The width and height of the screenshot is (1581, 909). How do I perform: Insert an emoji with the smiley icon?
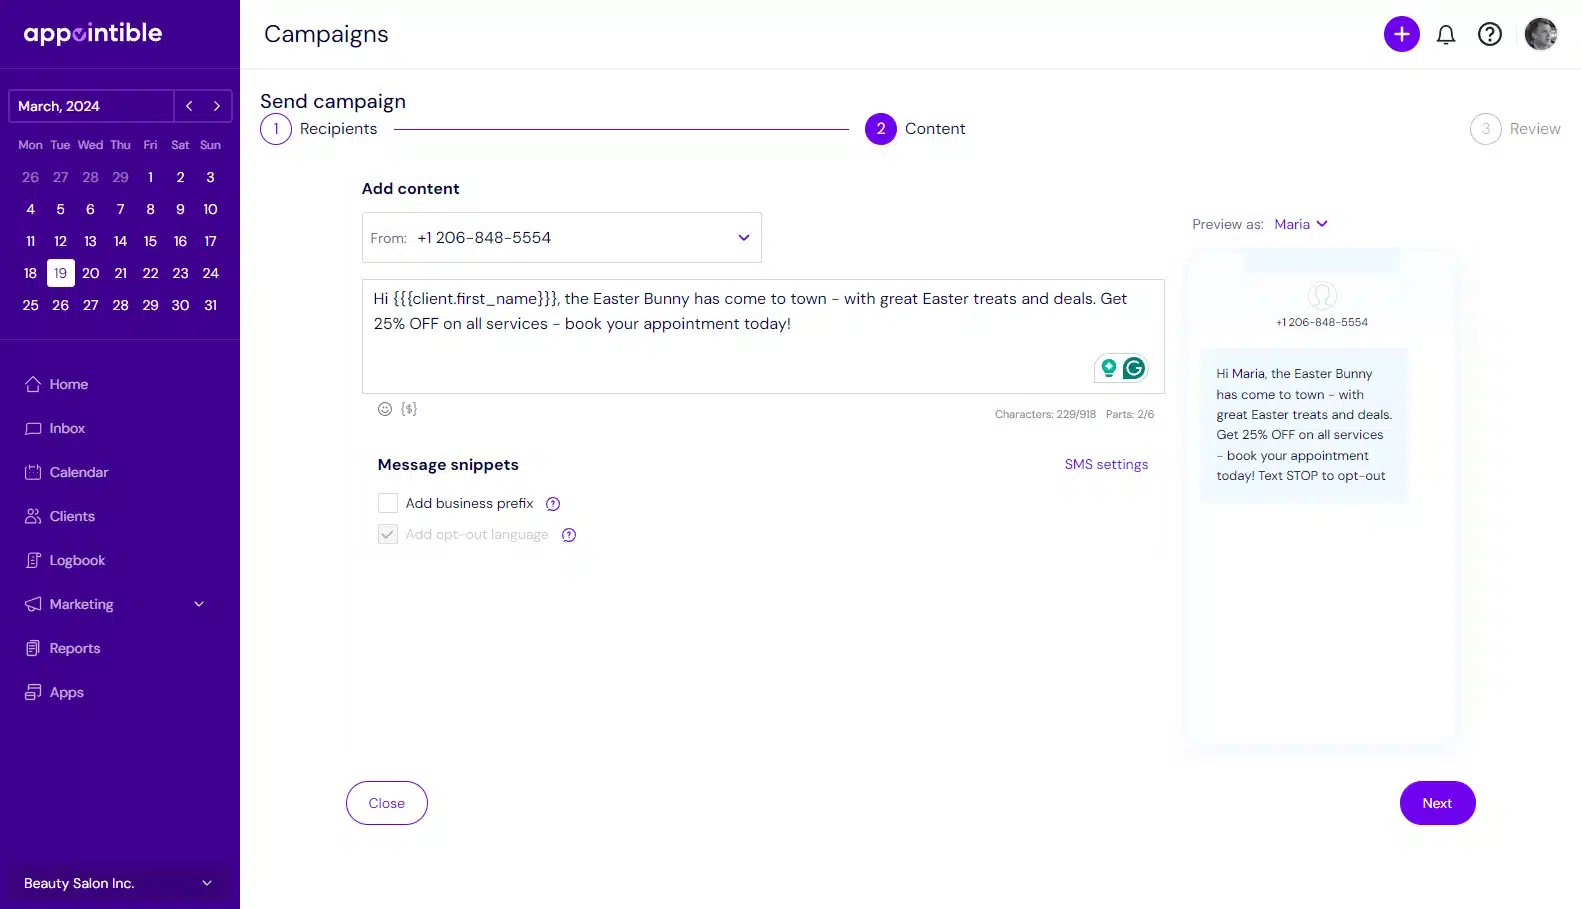click(x=385, y=409)
